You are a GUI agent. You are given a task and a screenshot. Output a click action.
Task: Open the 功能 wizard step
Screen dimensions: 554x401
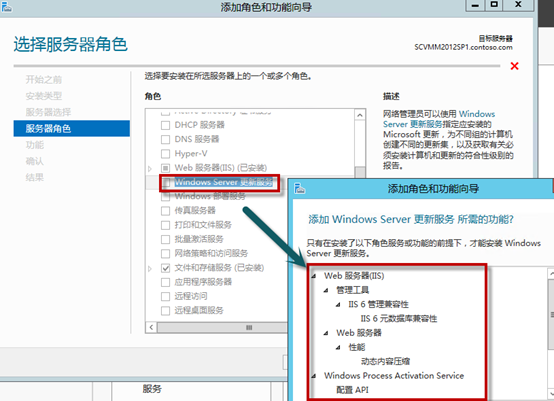tap(35, 145)
